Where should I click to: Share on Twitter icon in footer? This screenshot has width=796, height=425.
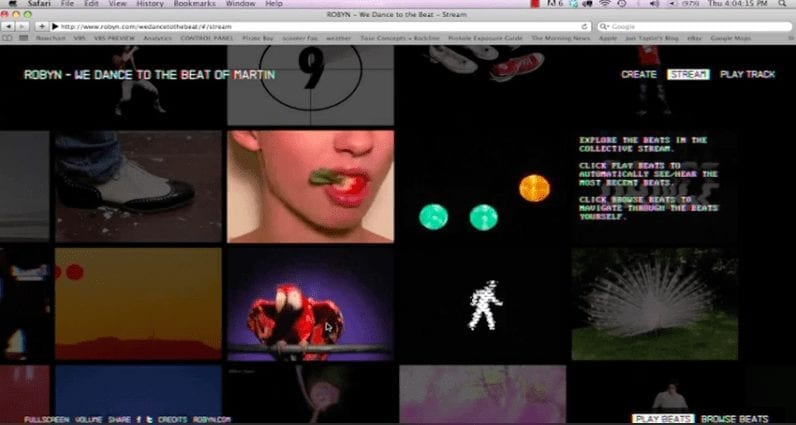point(149,420)
